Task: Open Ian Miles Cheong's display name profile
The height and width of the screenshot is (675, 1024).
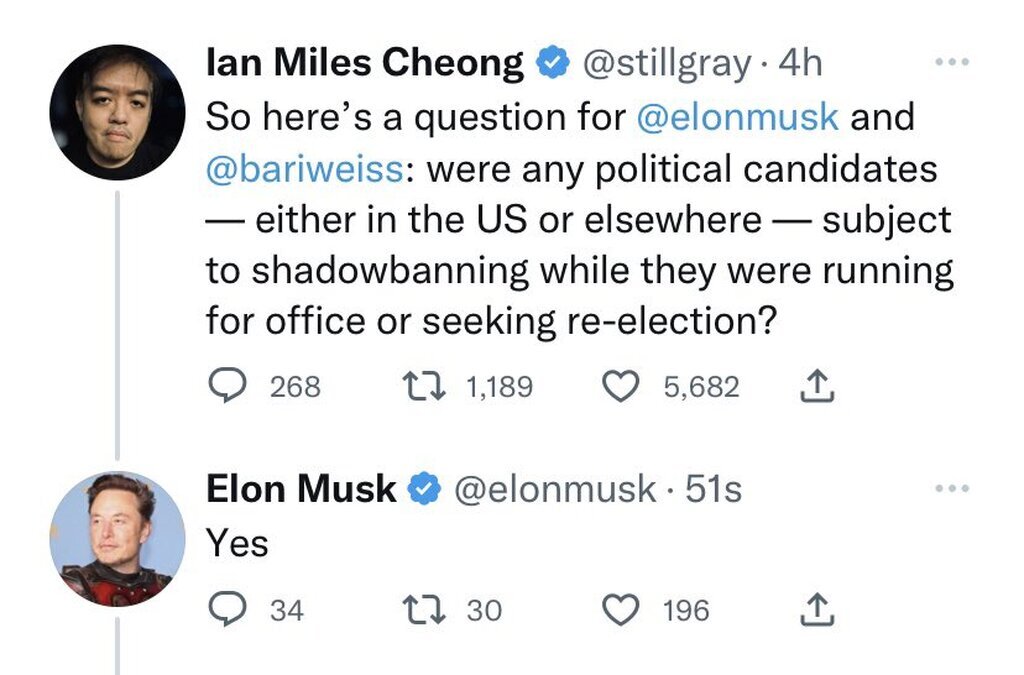Action: coord(364,64)
